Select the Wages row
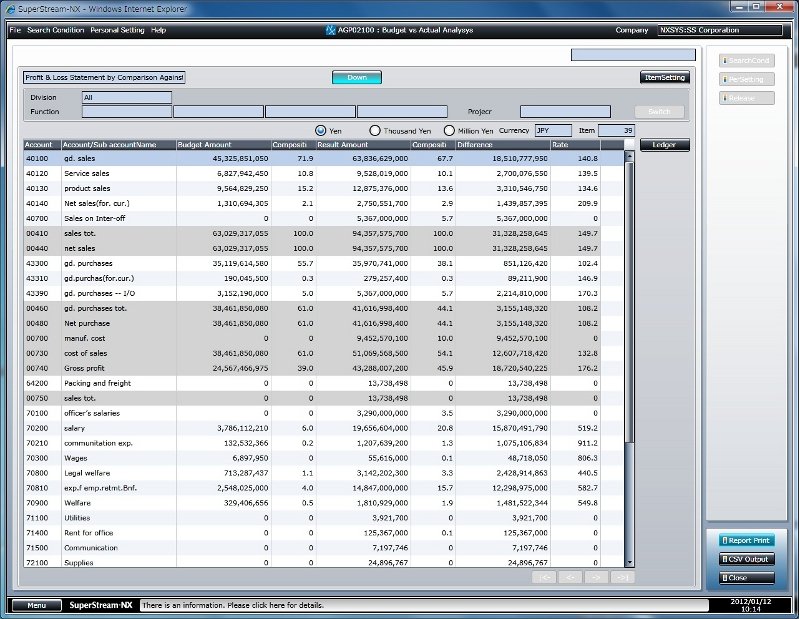The height and width of the screenshot is (619, 800). point(323,458)
